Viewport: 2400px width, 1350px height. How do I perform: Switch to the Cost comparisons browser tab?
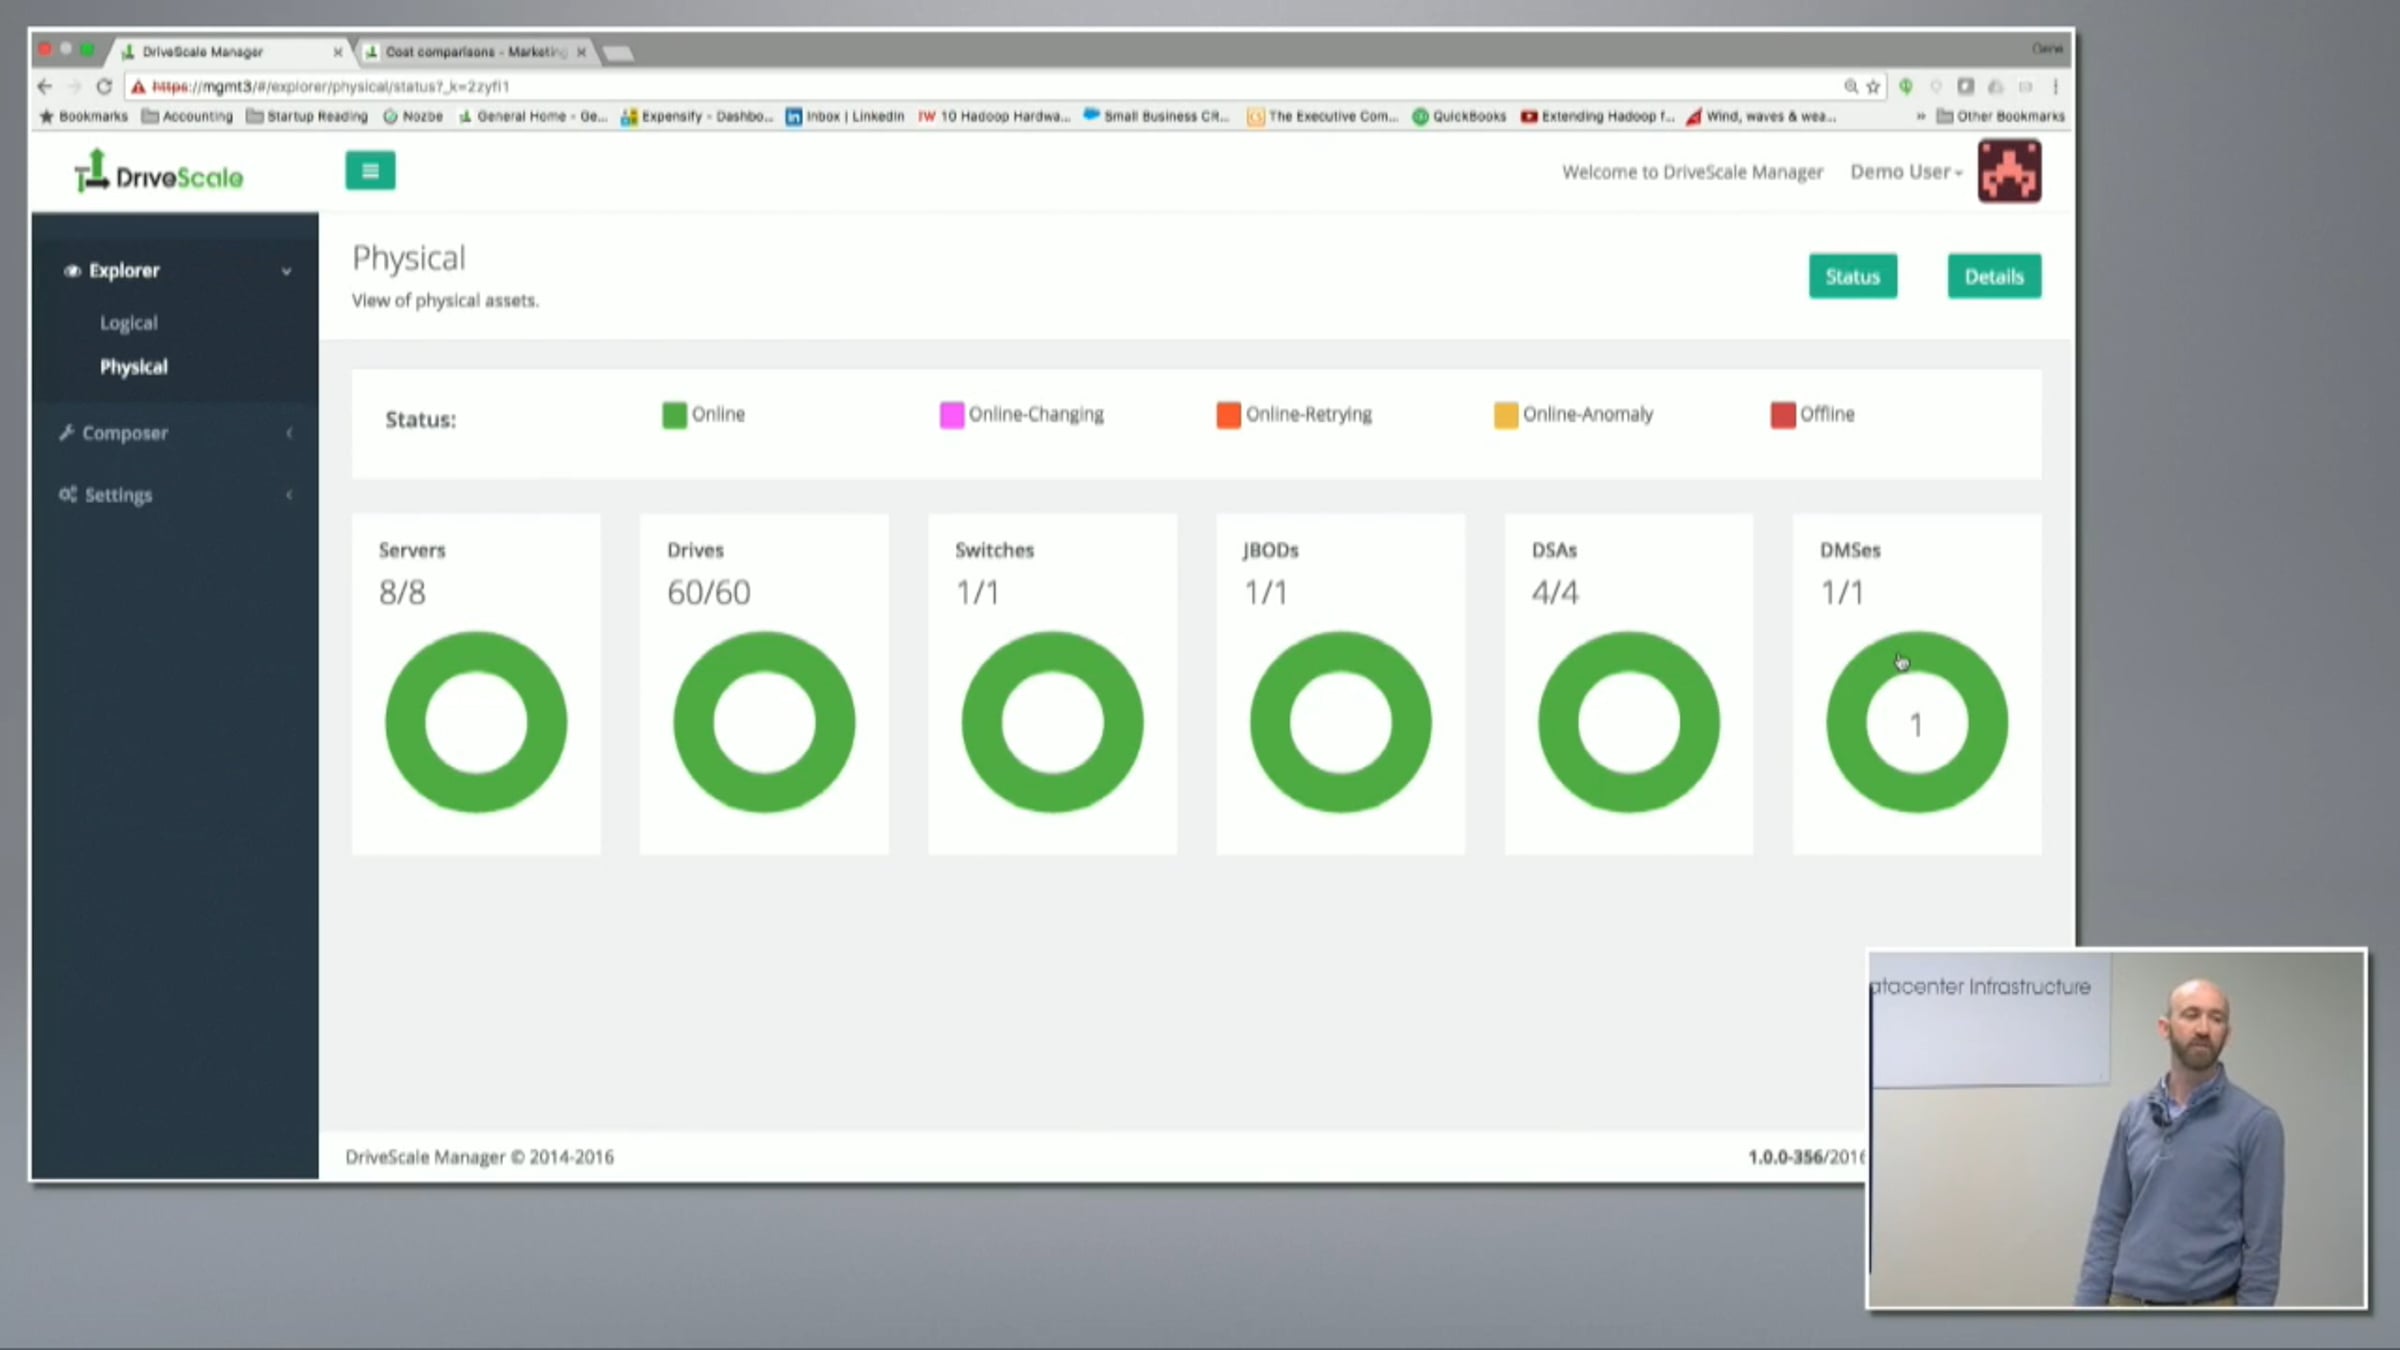[x=476, y=52]
